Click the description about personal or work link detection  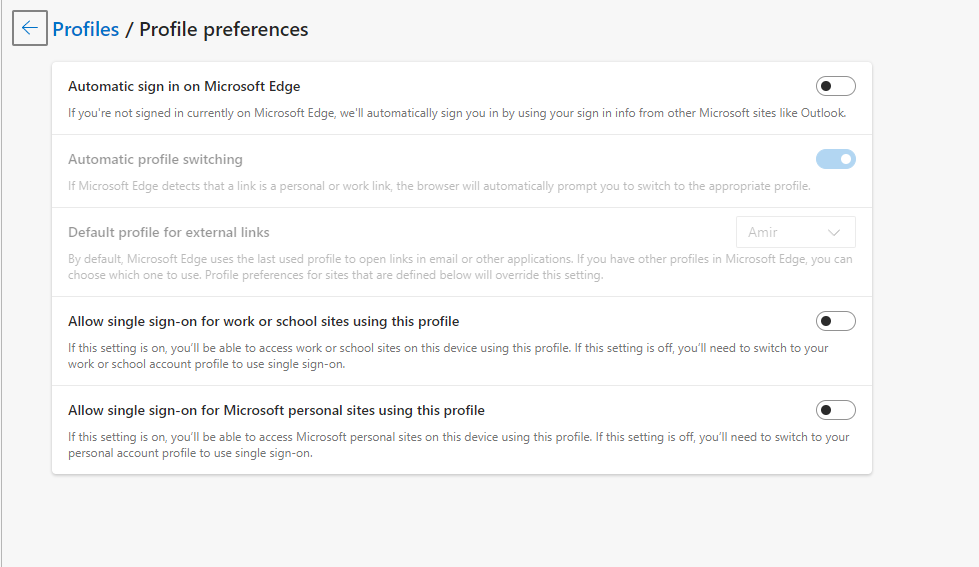(x=439, y=186)
